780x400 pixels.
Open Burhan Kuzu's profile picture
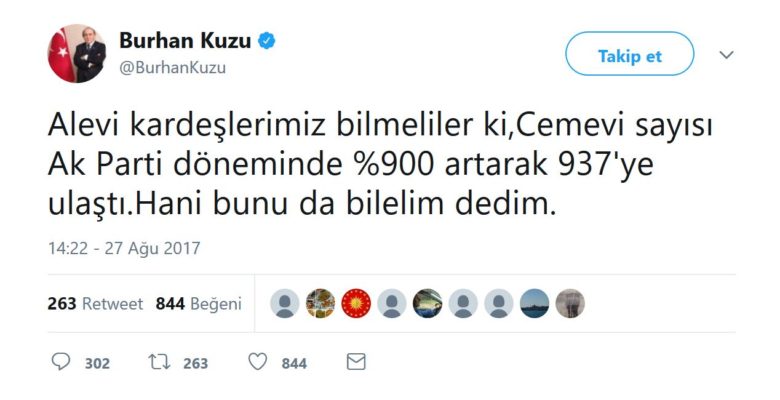77,53
